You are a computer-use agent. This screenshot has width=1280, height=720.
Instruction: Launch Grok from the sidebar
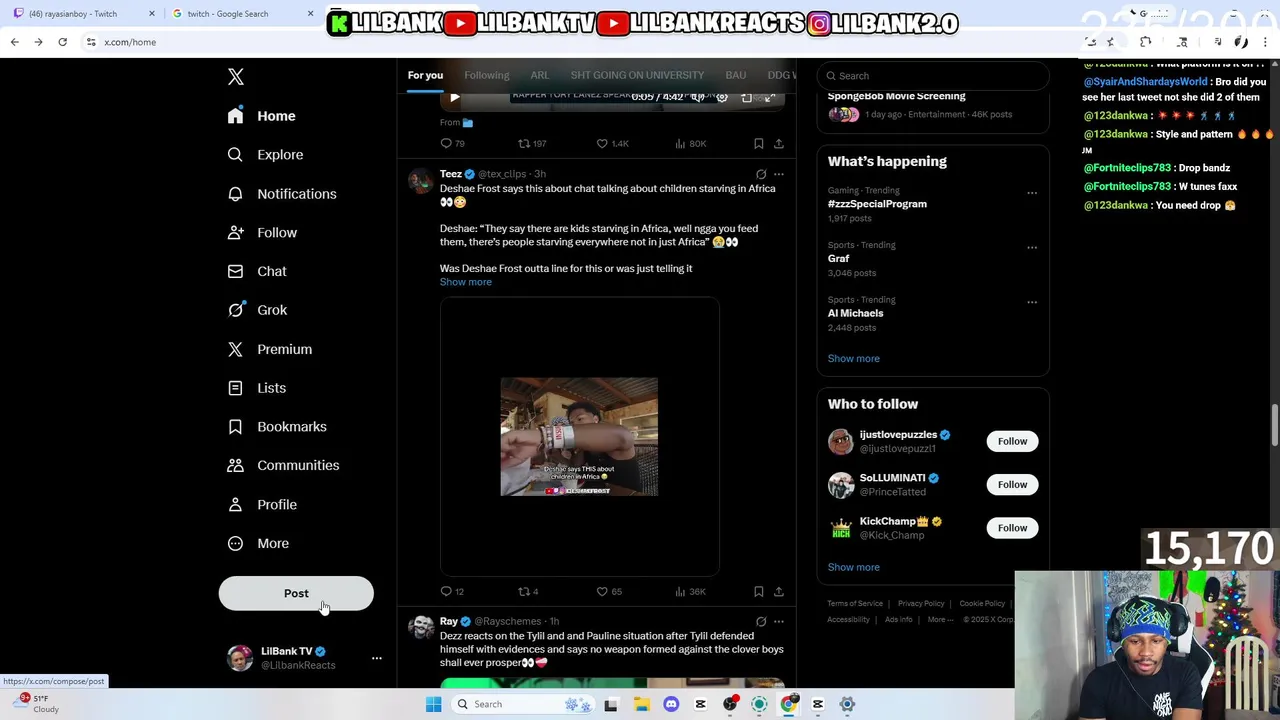tap(257, 310)
